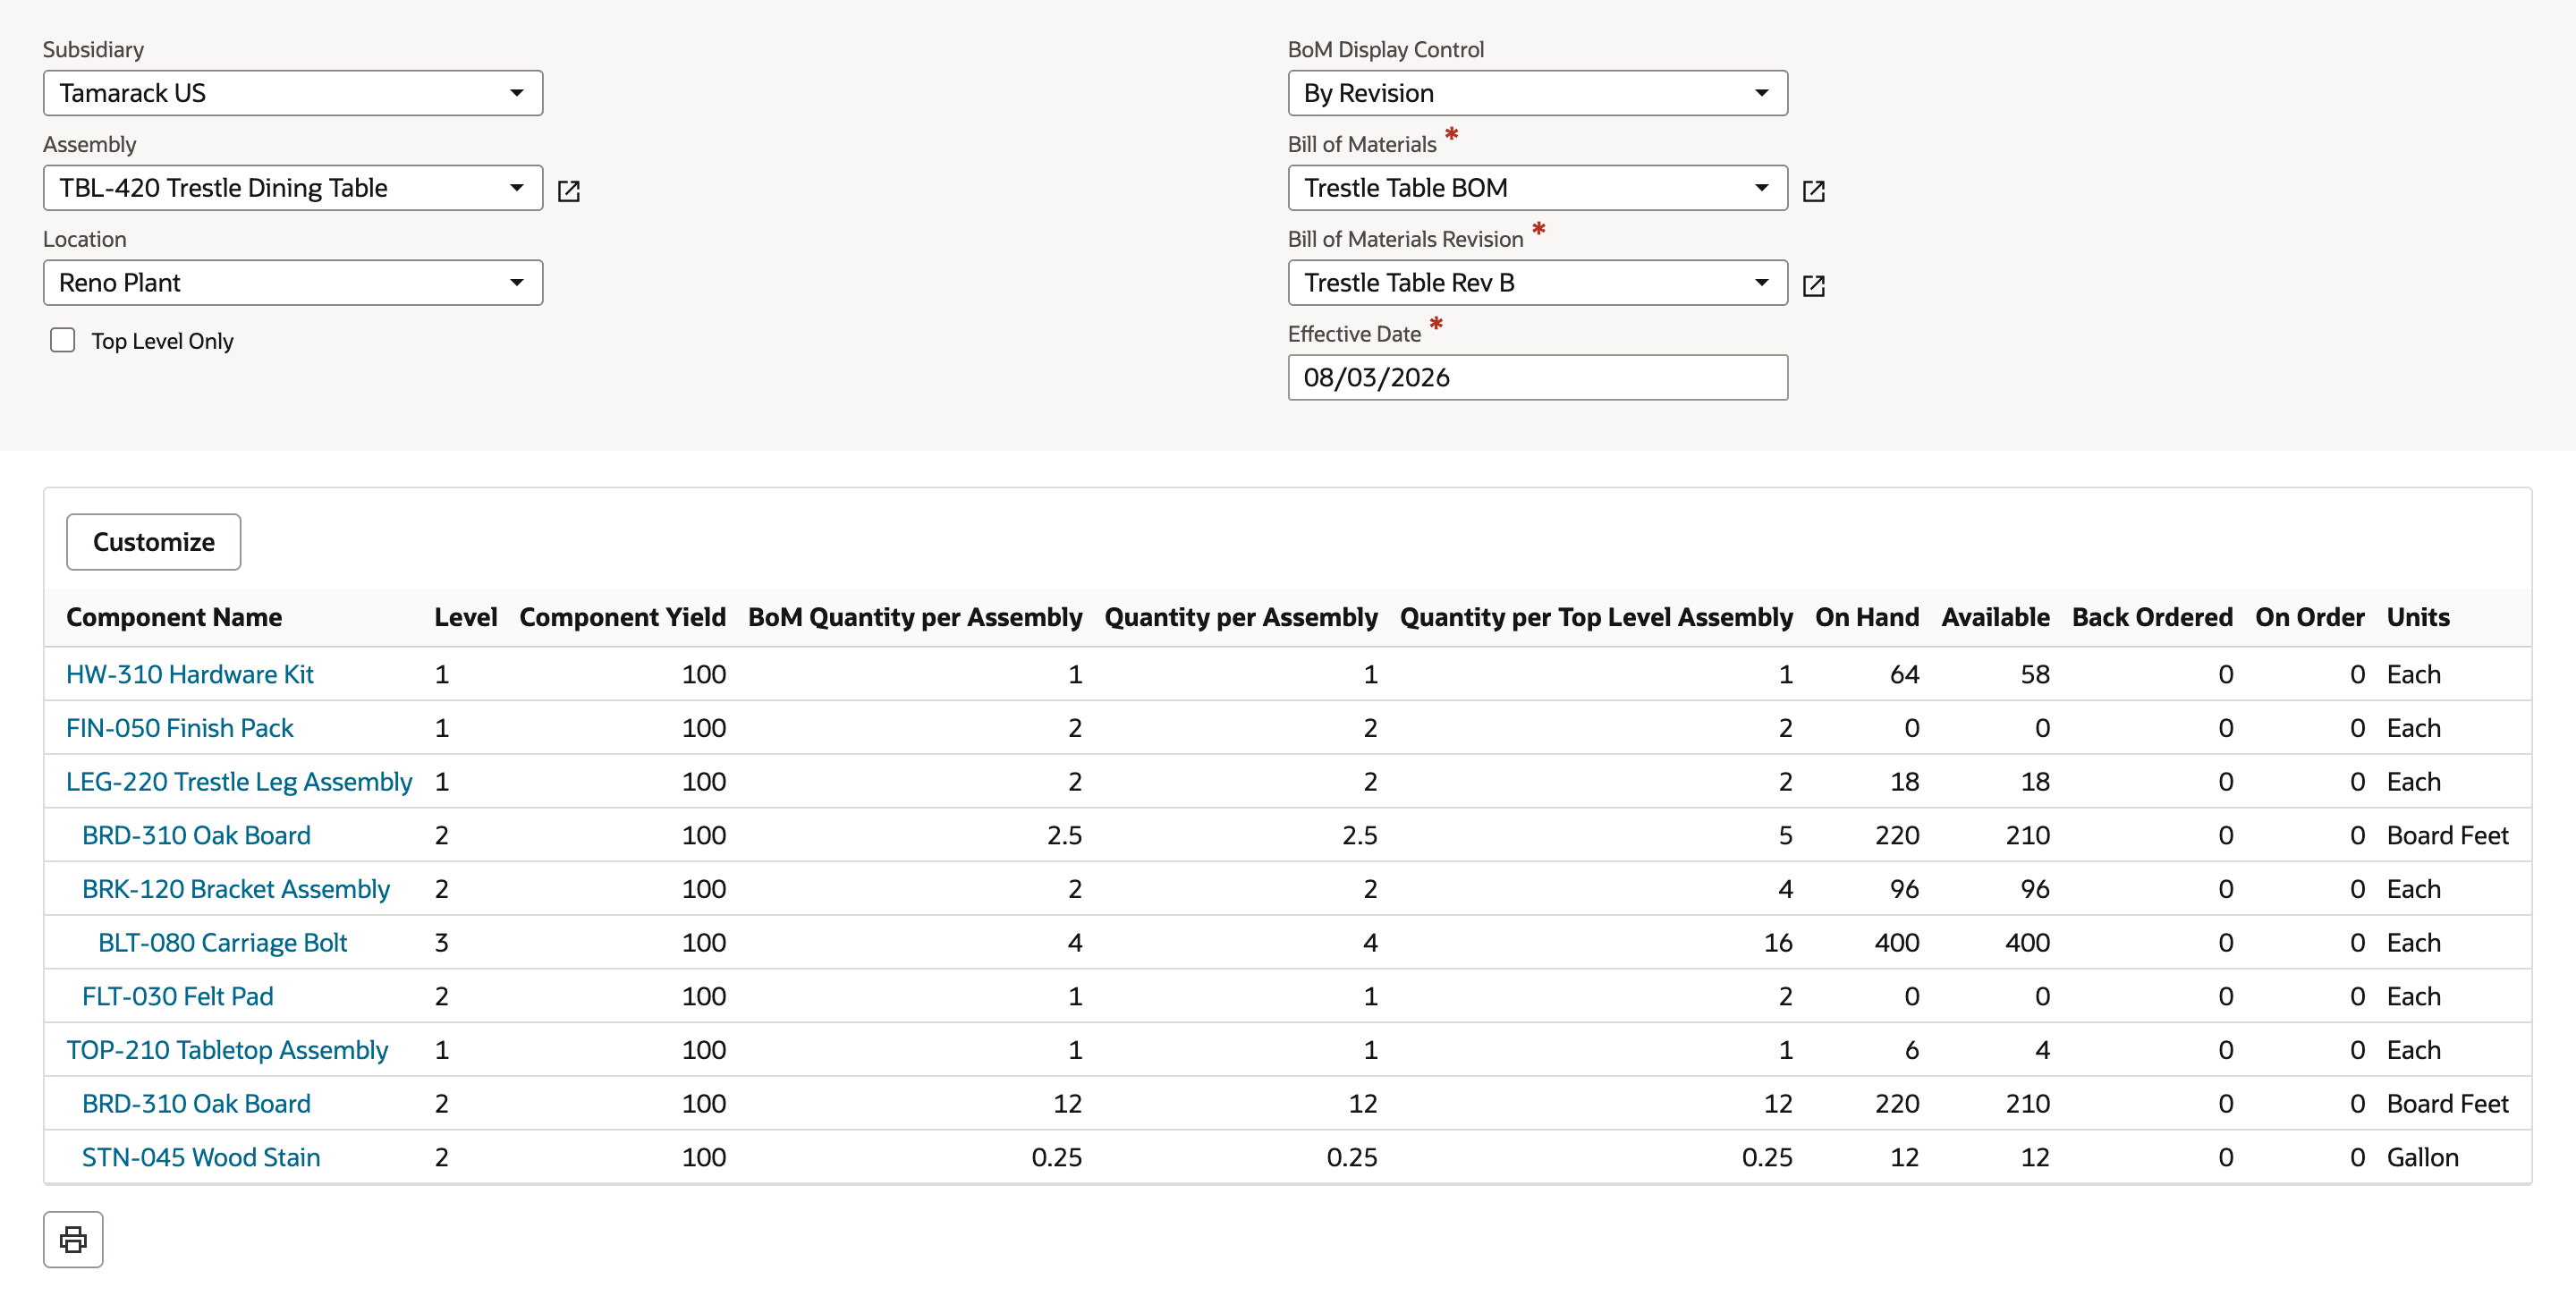The width and height of the screenshot is (2576, 1313).
Task: Click the Effective Date input field
Action: [1537, 378]
